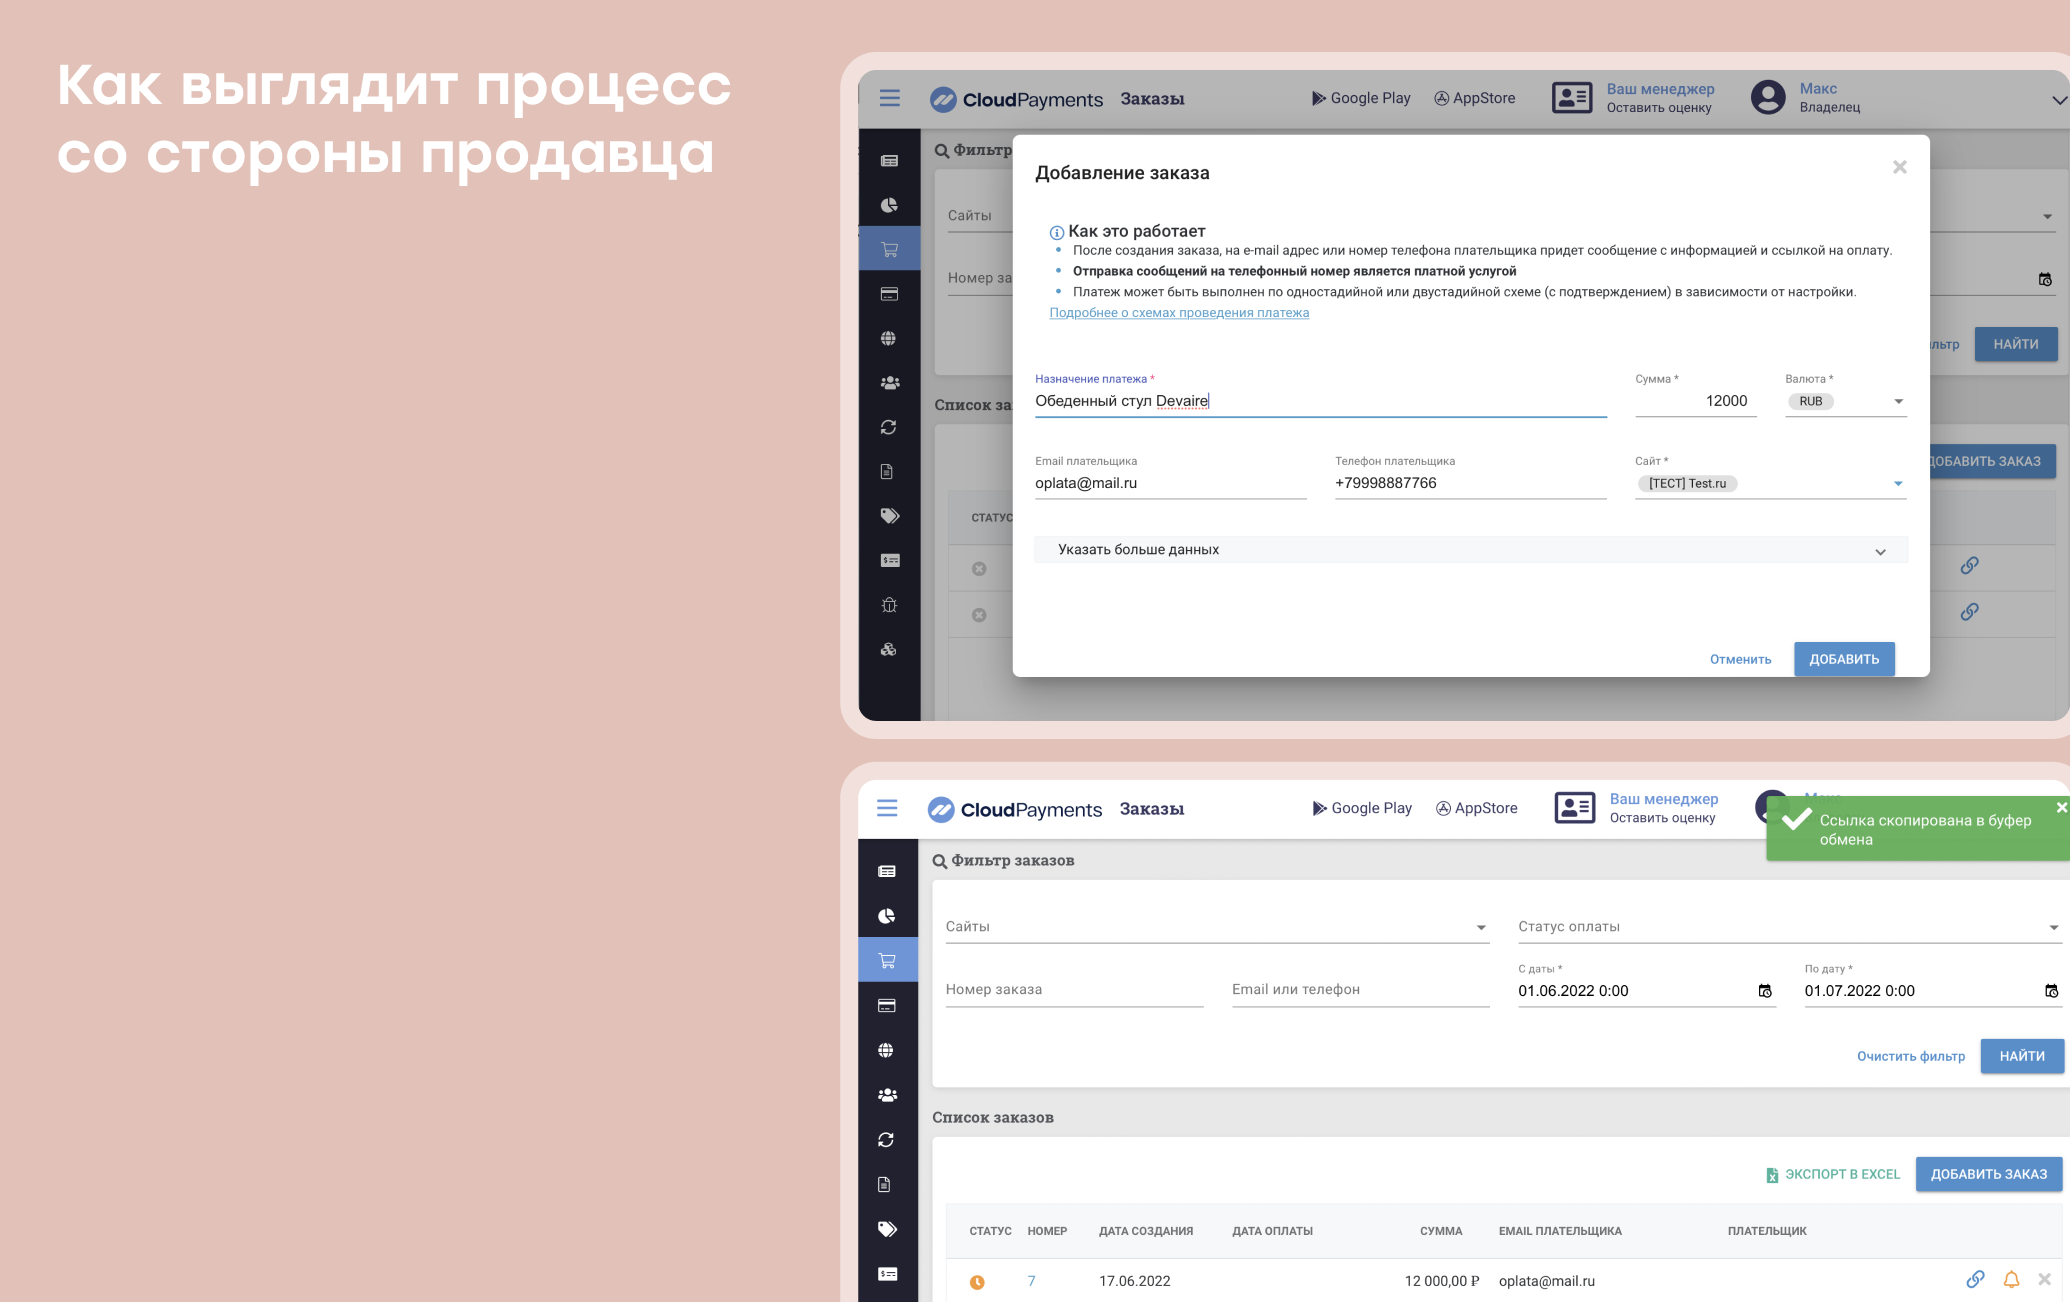
Task: Click the document/reports sidebar icon
Action: point(885,472)
